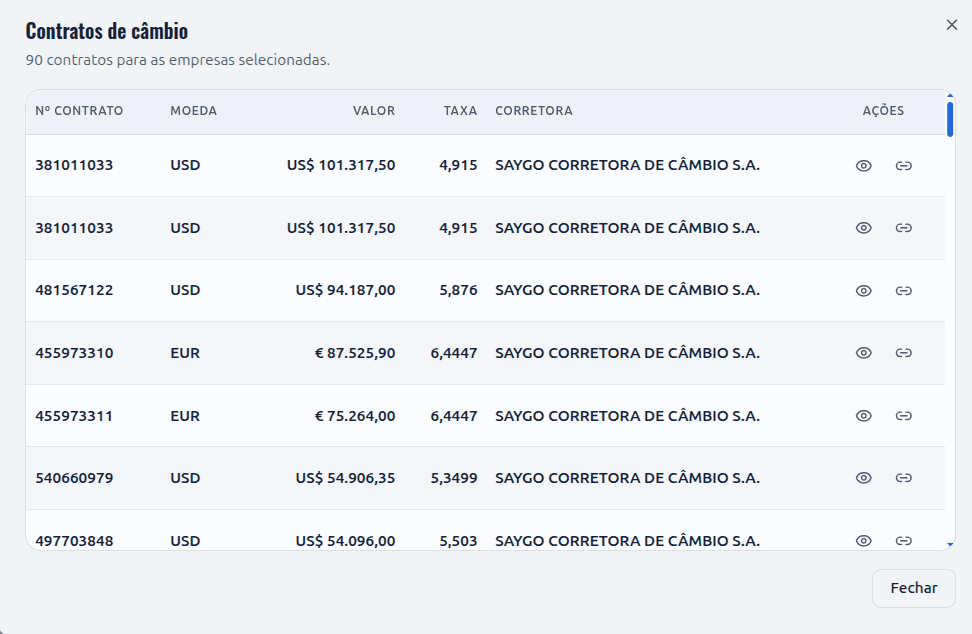The width and height of the screenshot is (972, 634).
Task: Click the TAXA column header
Action: [460, 111]
